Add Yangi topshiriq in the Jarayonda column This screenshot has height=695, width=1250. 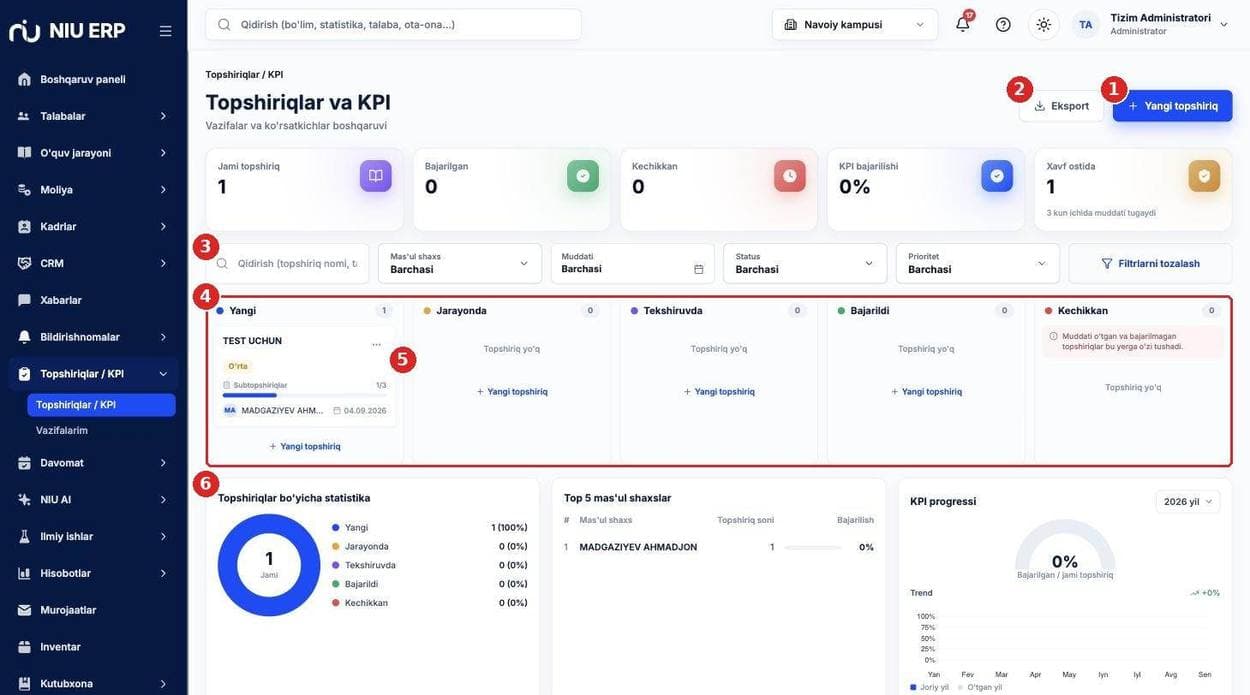(512, 392)
